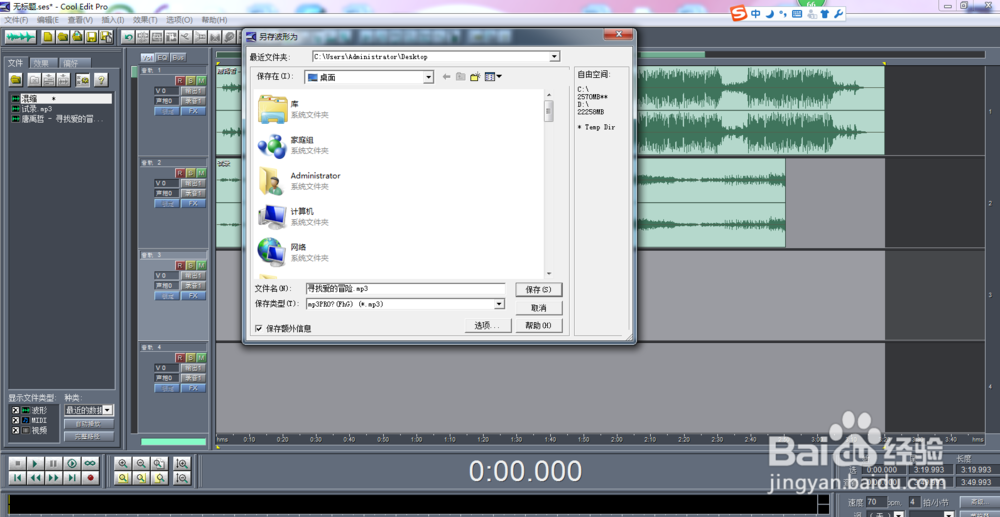Click the stop playback button

point(18,463)
